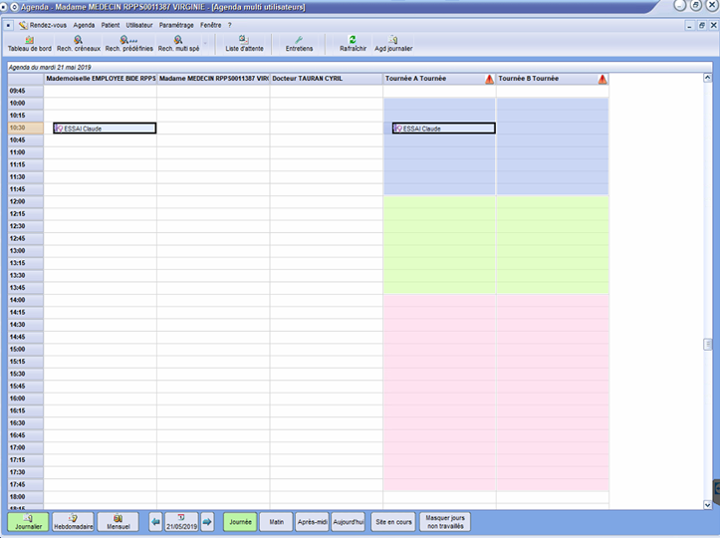
Task: Toggle the Matin time filter
Action: point(275,521)
